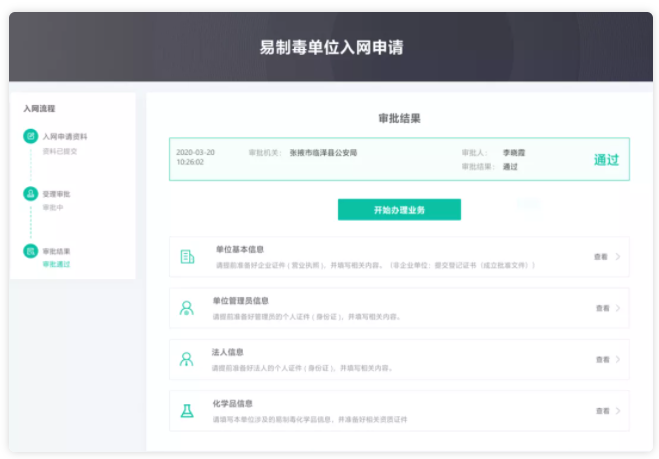Image resolution: width=659 pixels, height=459 pixels.
Task: Expand 单位基本信息 row with chevron arrow
Action: click(618, 257)
